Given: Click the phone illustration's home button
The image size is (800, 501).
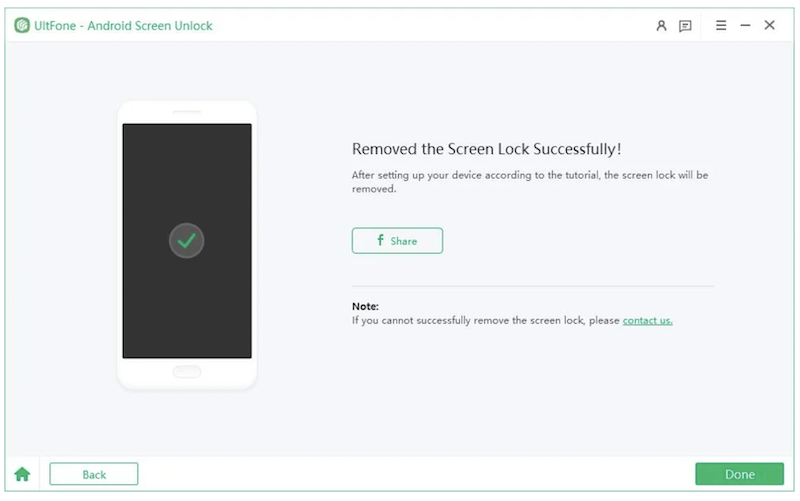Looking at the screenshot, I should (187, 372).
